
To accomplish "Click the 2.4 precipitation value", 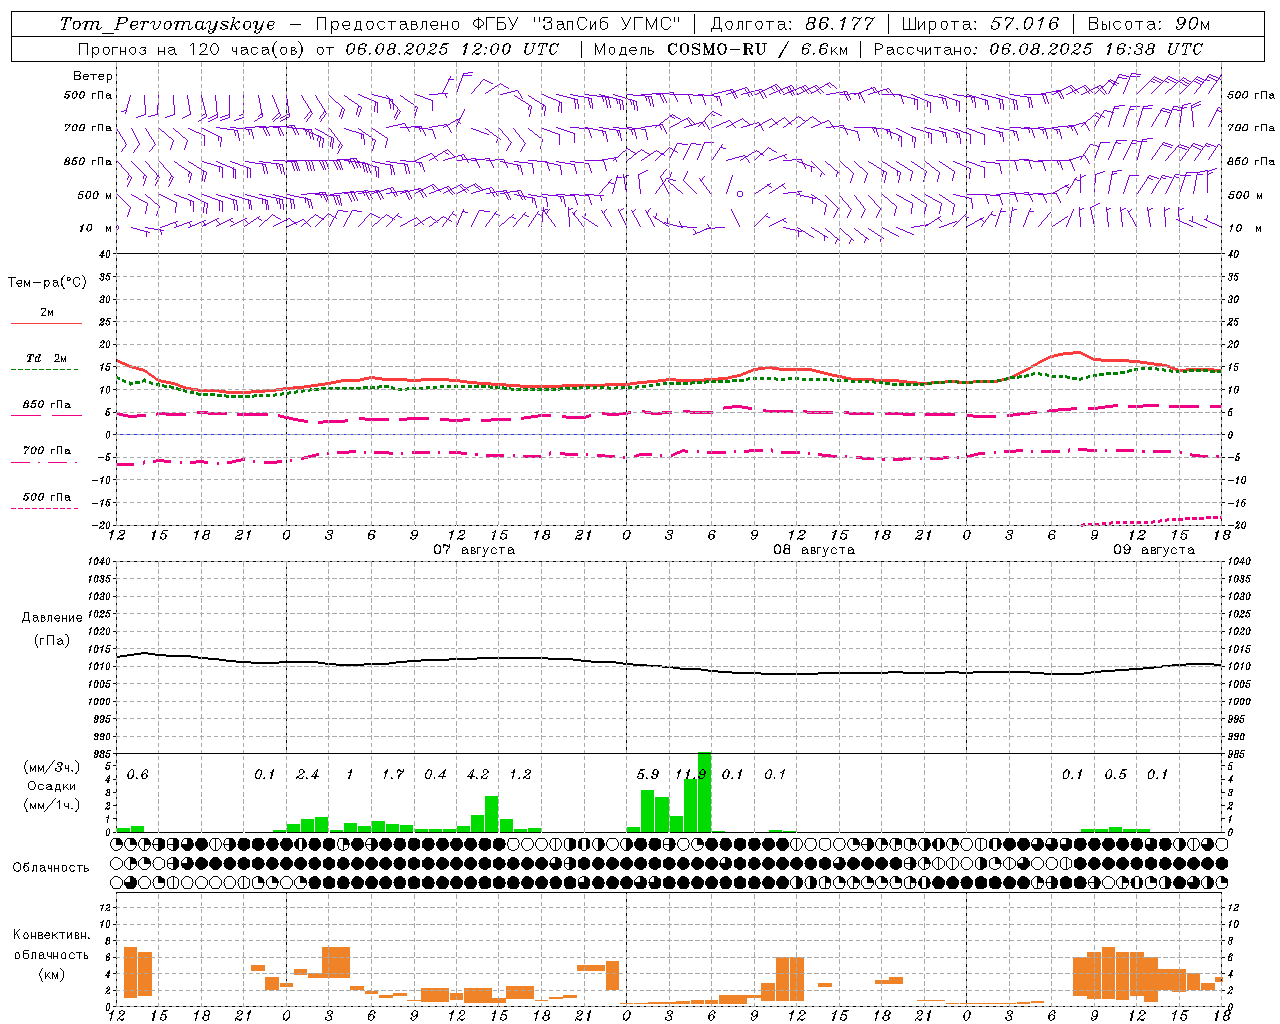I will 307,775.
